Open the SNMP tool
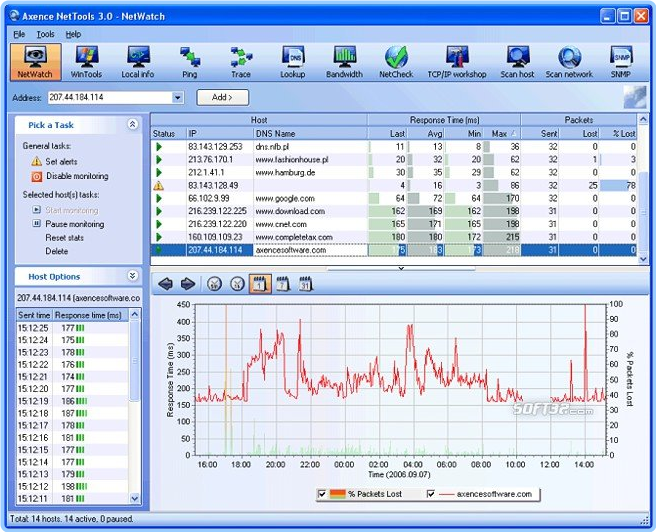Image resolution: width=656 pixels, height=532 pixels. pyautogui.click(x=621, y=62)
